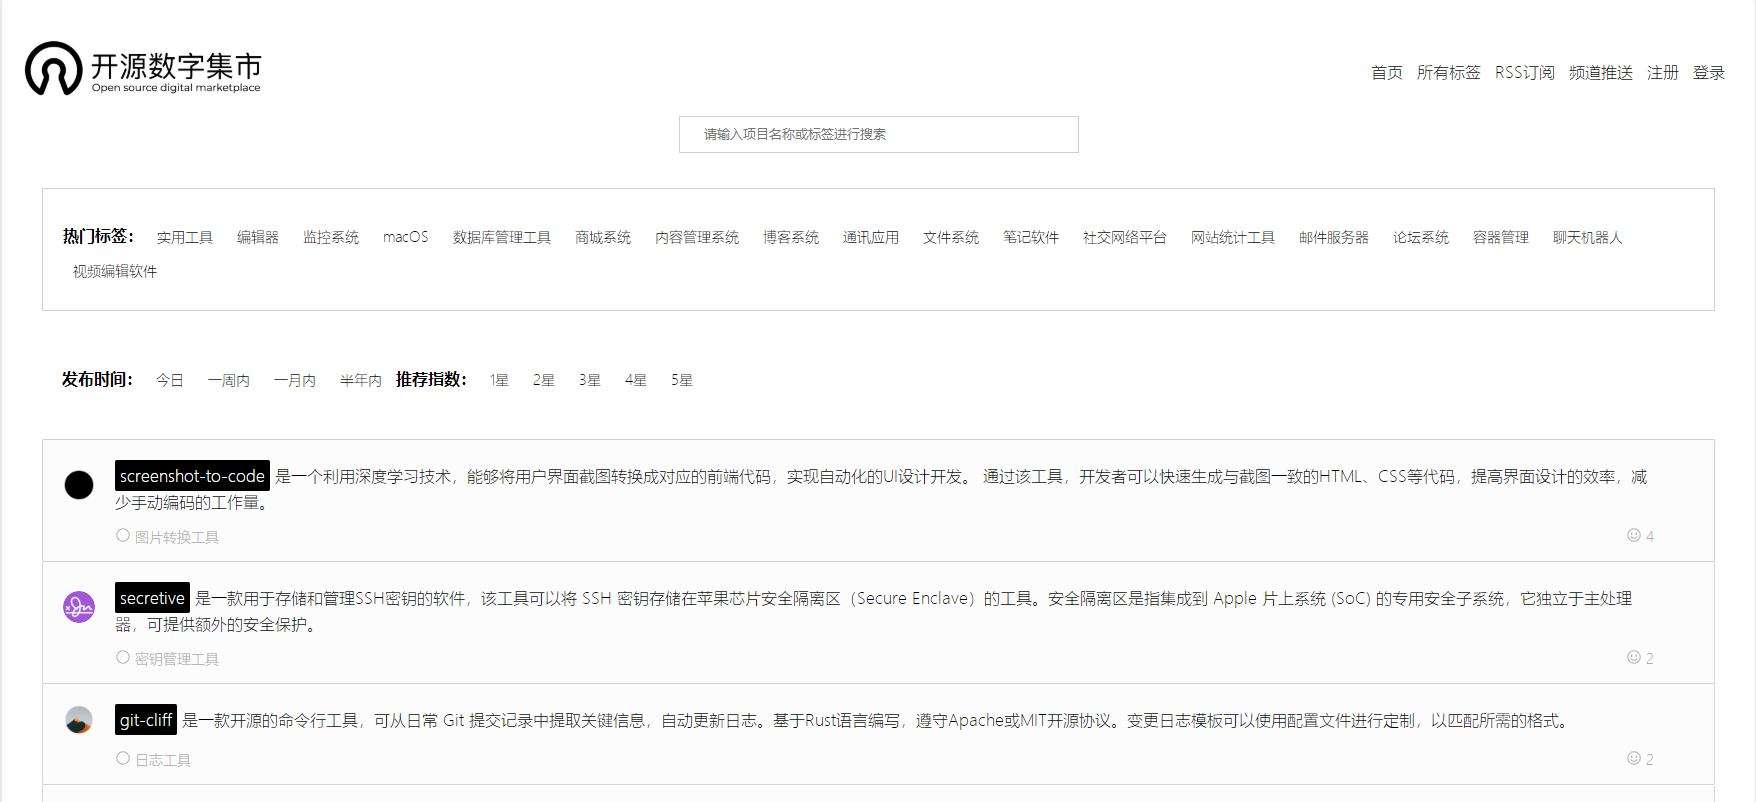Filter by publish time 半年内
The width and height of the screenshot is (1756, 802).
tap(361, 380)
